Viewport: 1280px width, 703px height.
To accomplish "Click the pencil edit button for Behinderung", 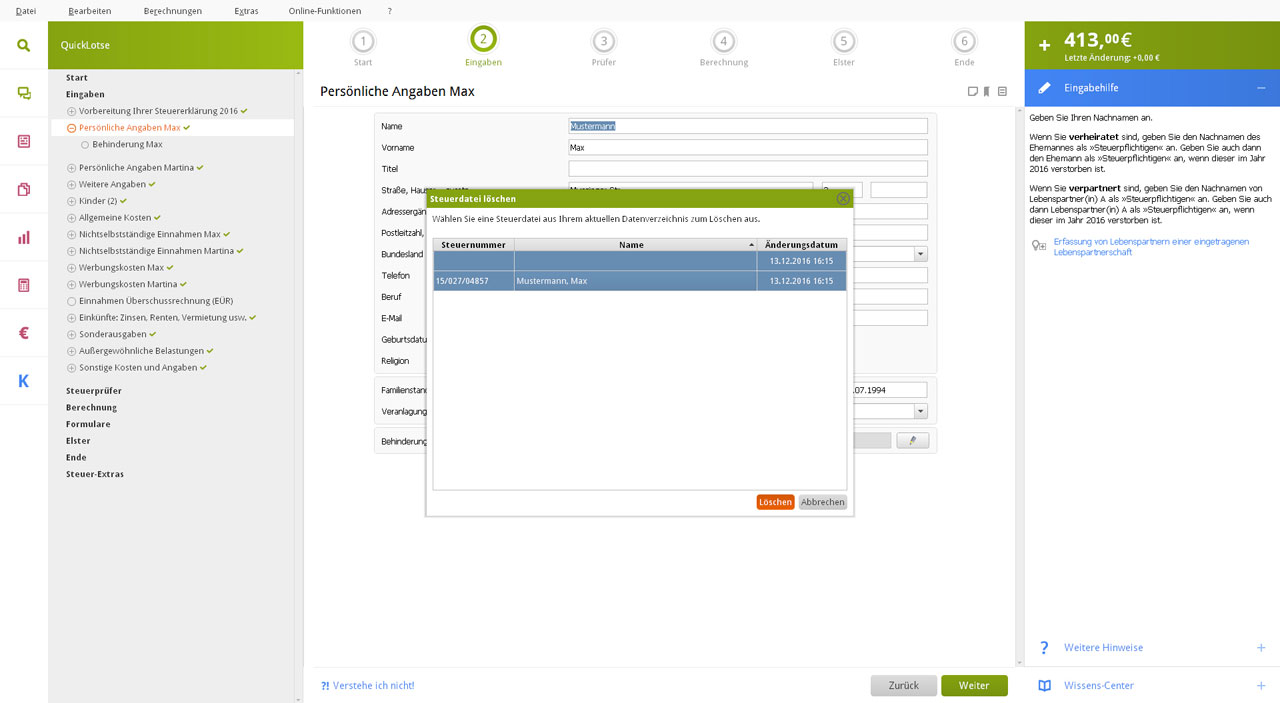I will pos(912,440).
